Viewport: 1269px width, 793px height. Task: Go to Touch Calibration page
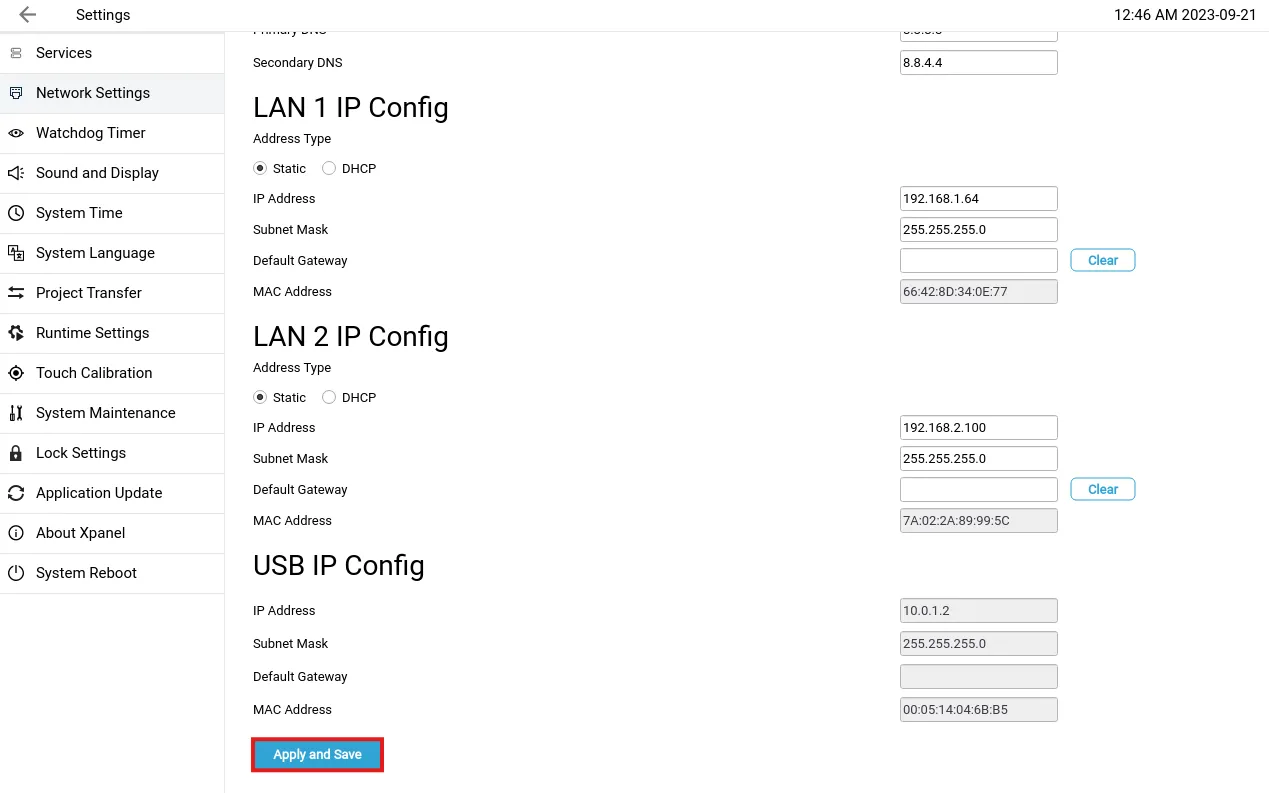[x=94, y=373]
